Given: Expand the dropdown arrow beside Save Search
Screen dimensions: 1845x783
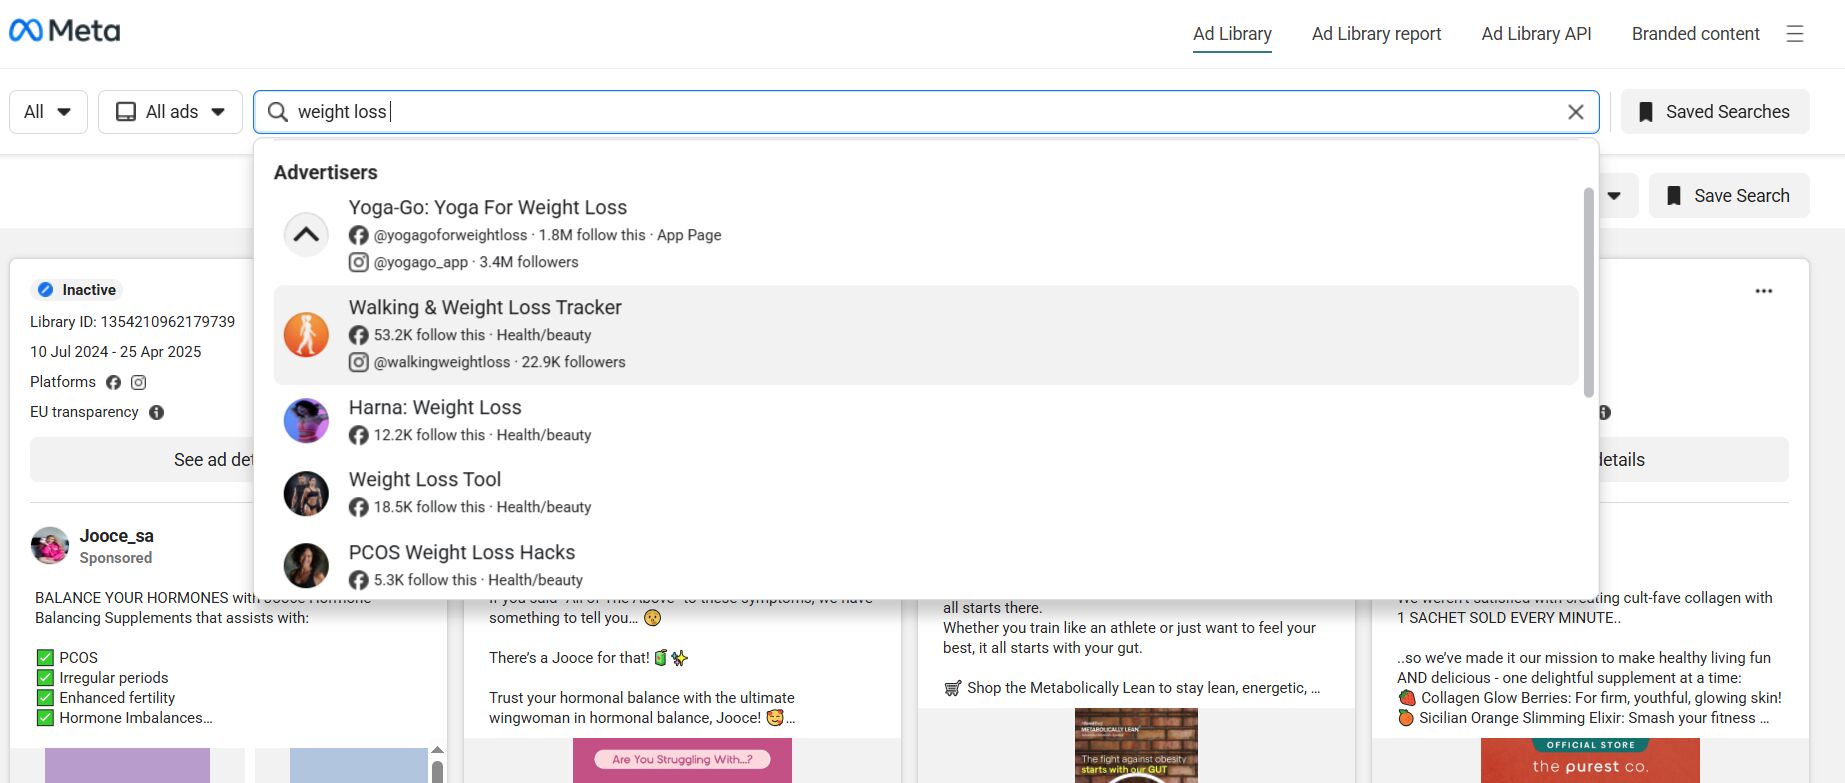Looking at the screenshot, I should [x=1614, y=196].
